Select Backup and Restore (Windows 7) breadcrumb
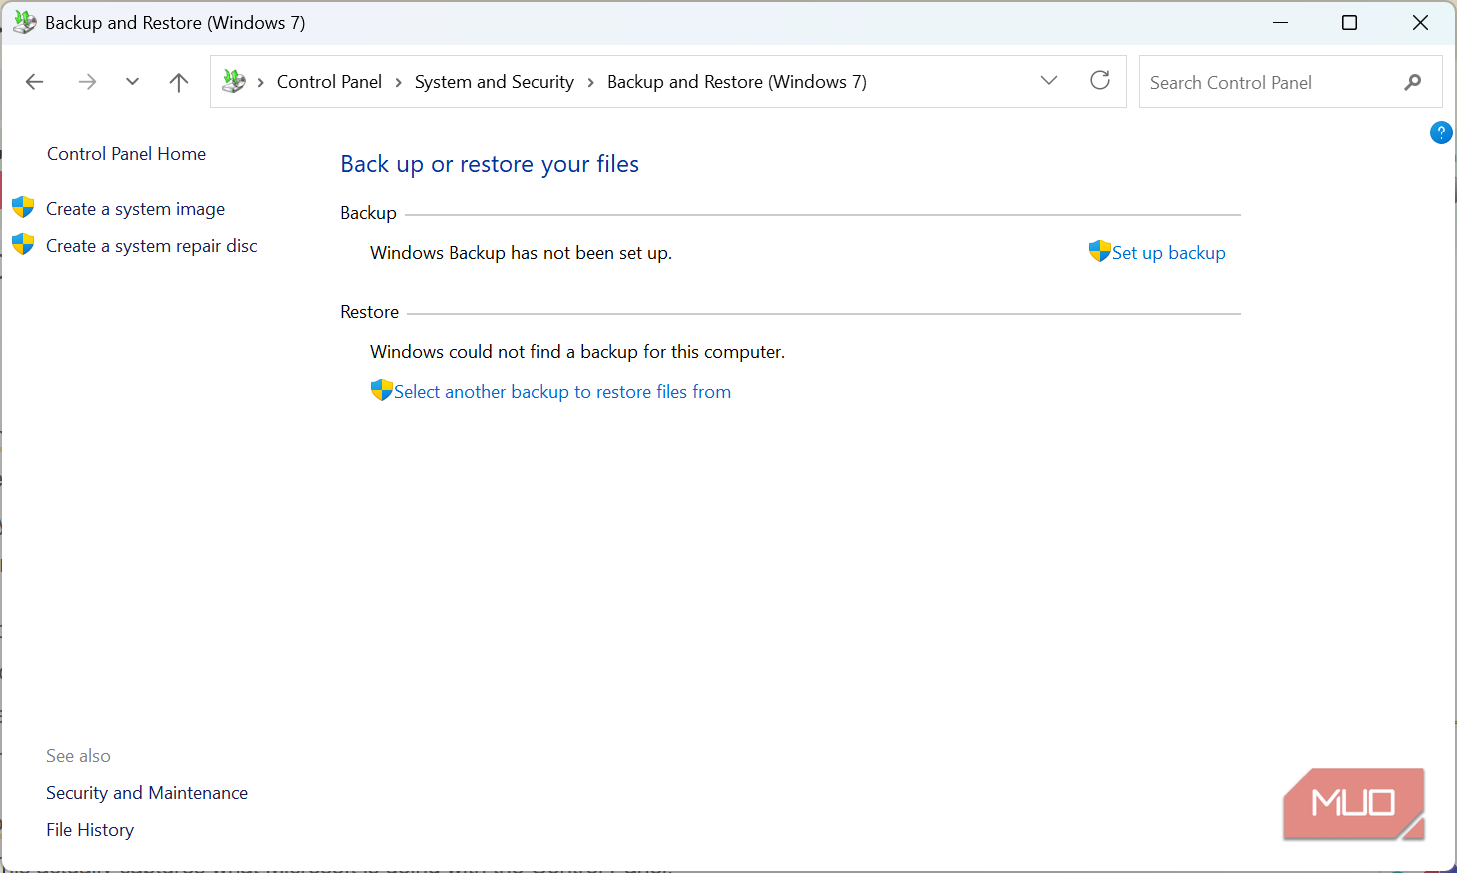This screenshot has height=873, width=1457. [x=737, y=82]
